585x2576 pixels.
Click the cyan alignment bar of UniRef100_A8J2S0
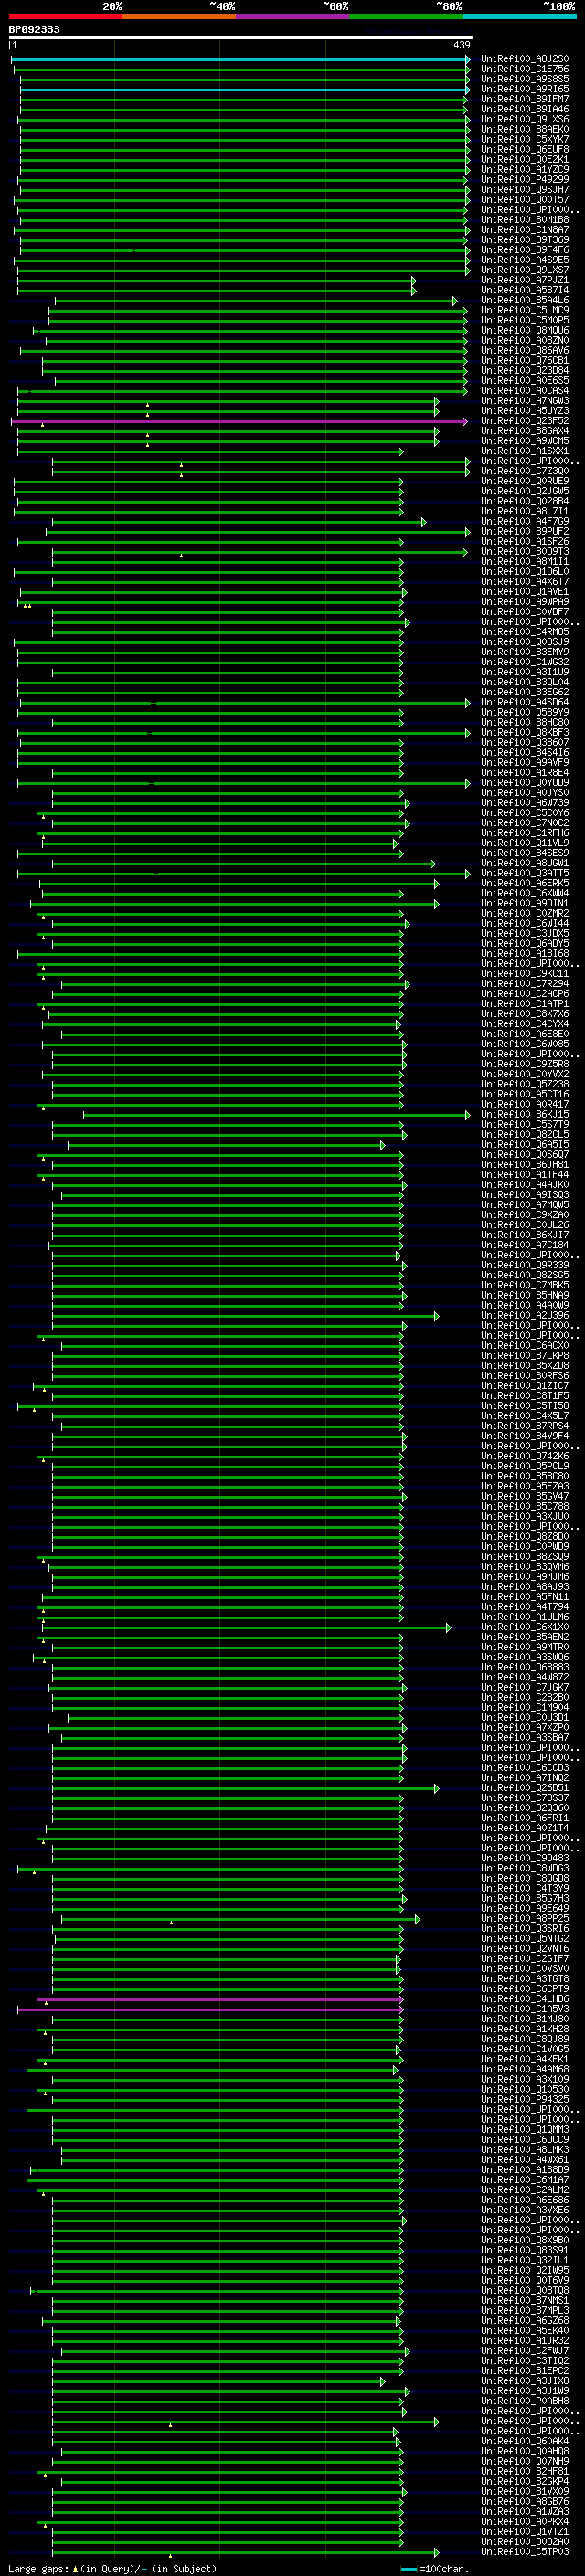tap(241, 59)
